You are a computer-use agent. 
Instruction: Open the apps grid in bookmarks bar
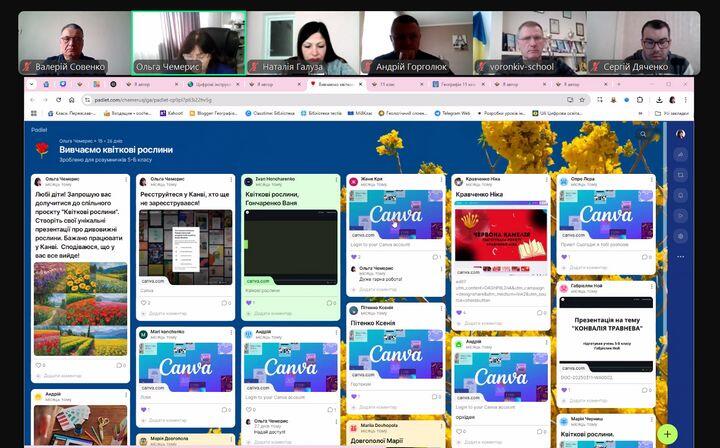click(34, 113)
